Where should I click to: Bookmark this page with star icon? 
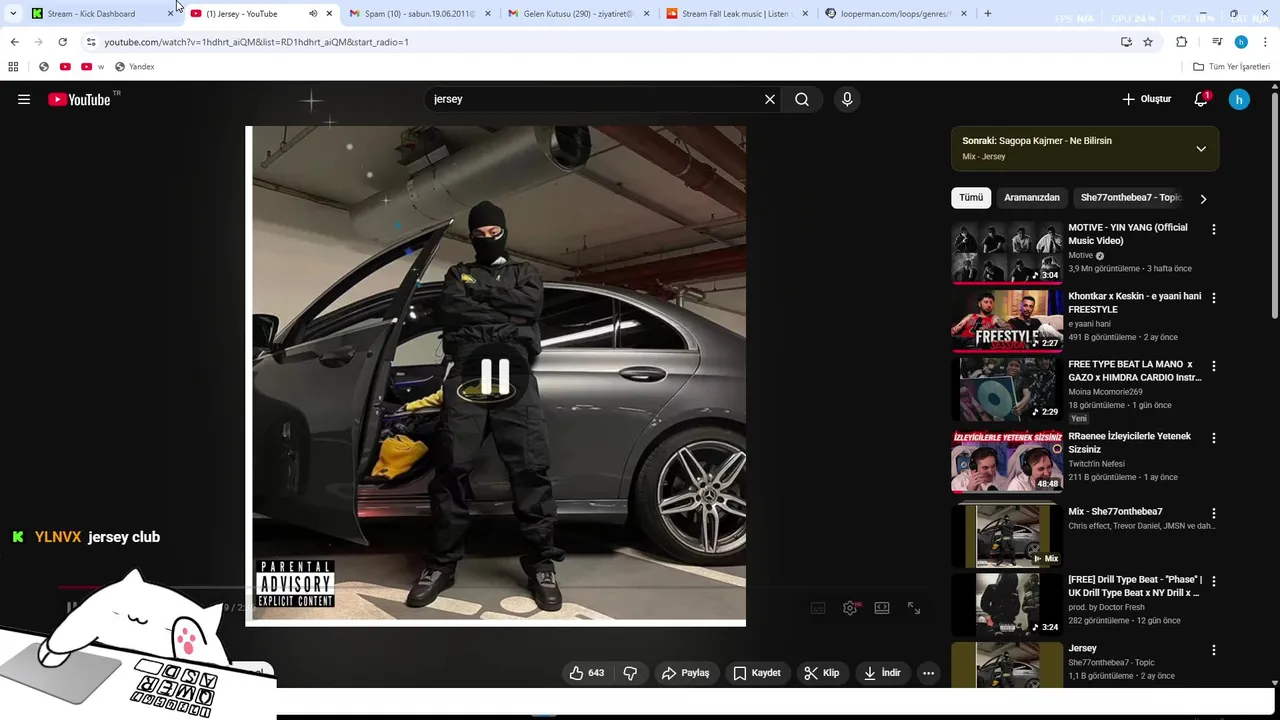tap(1148, 42)
